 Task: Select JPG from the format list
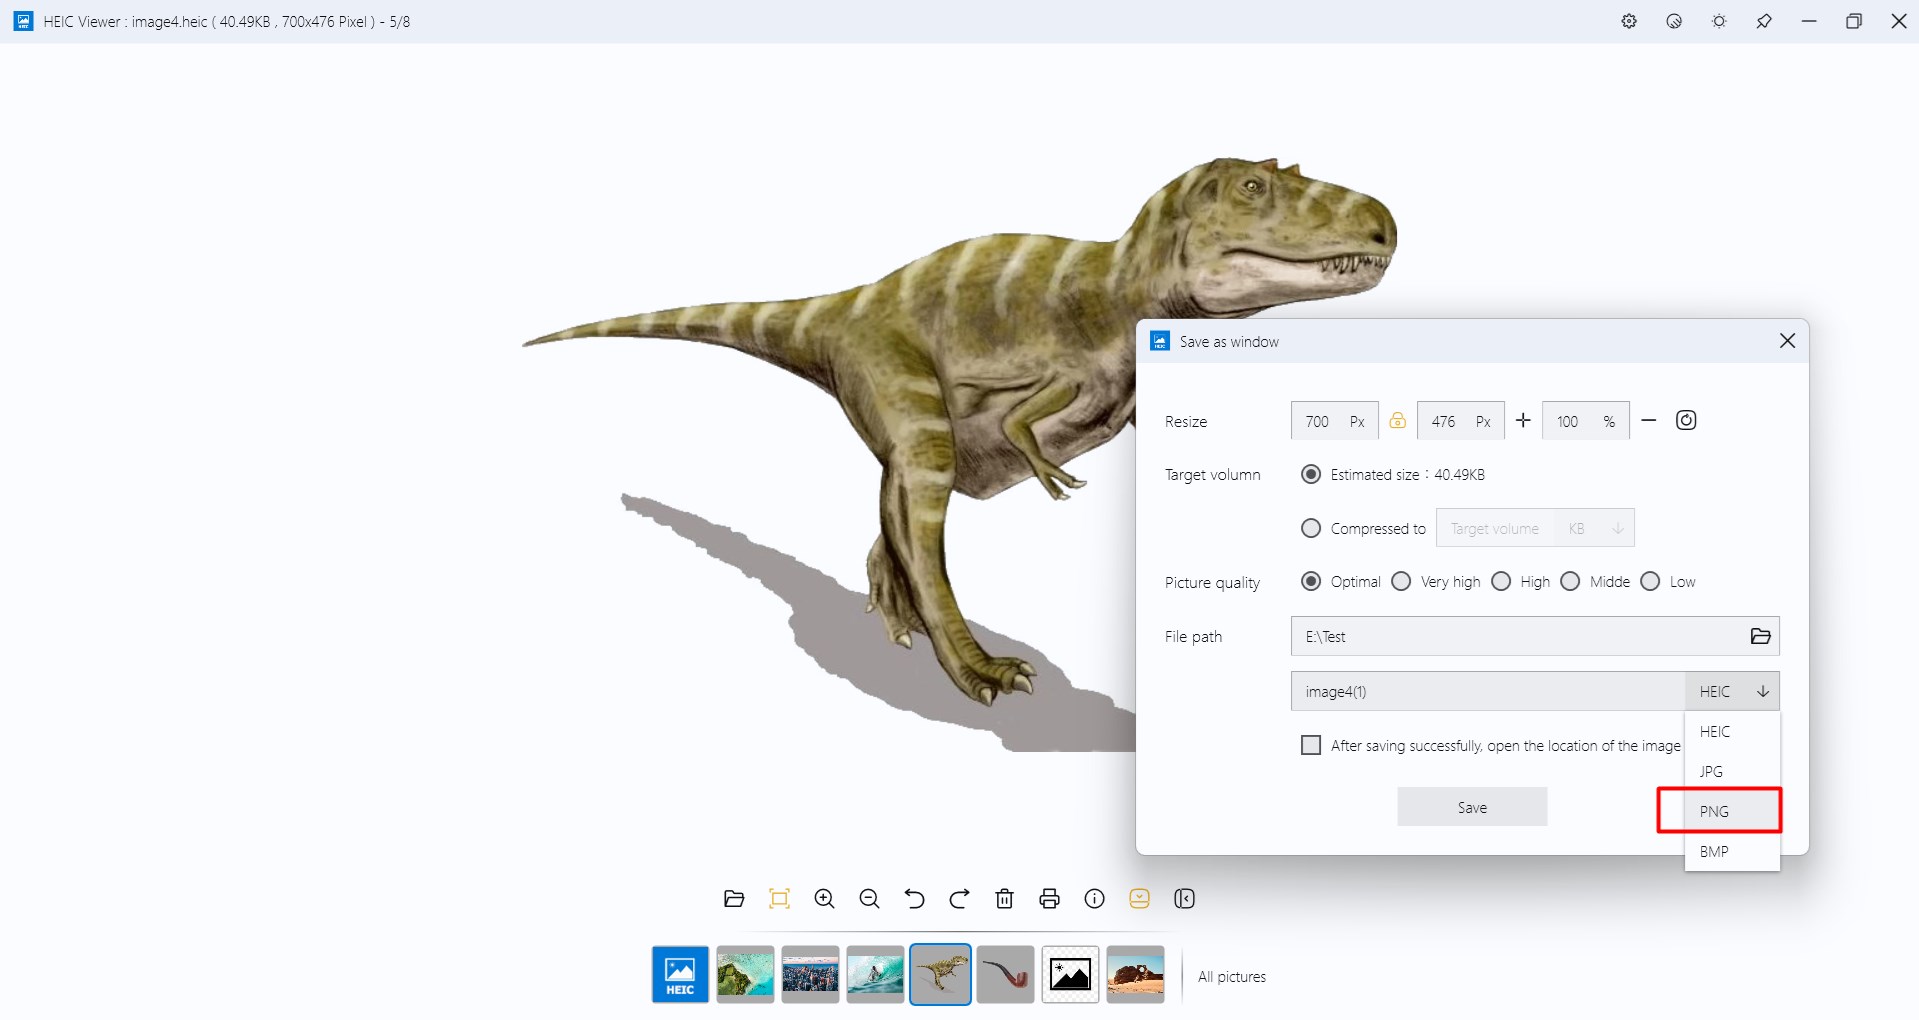click(1711, 771)
